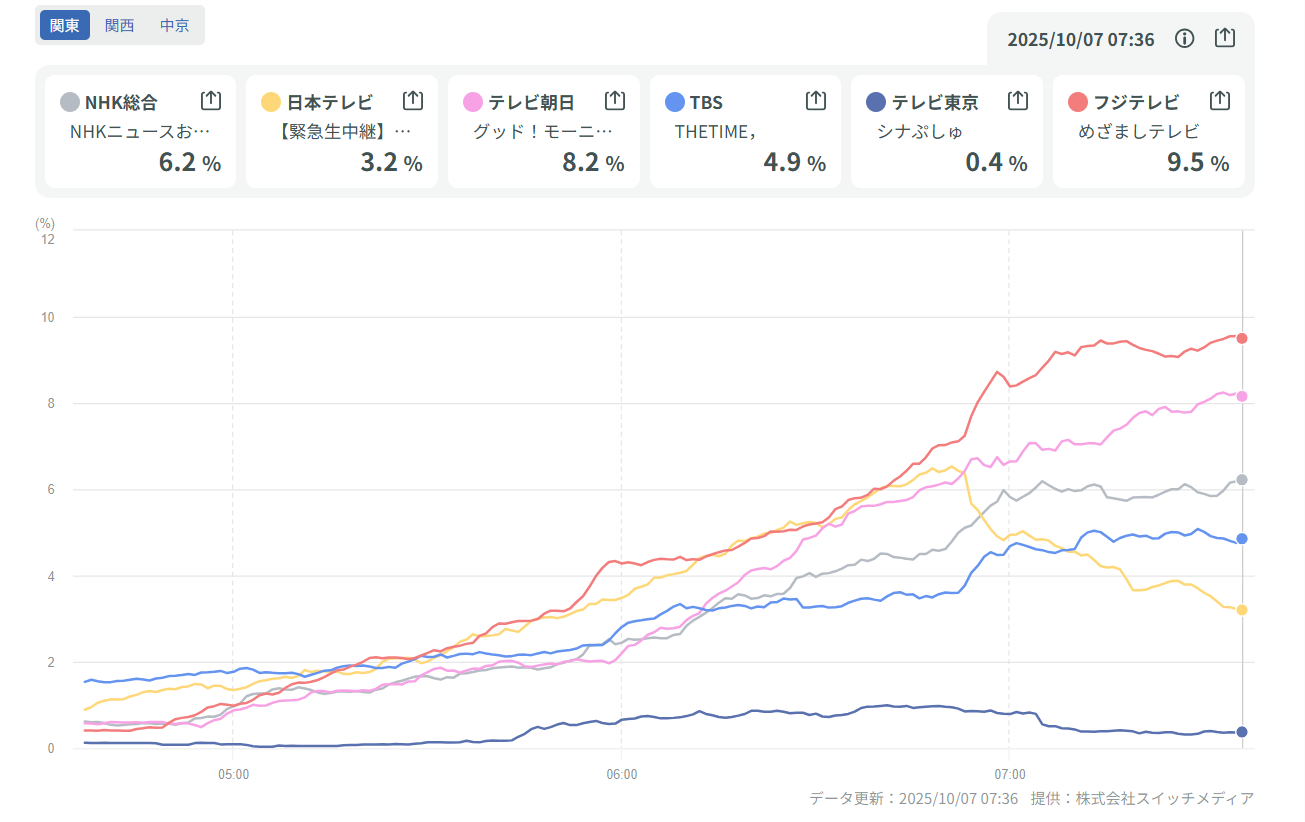Toggle the NHK総合 gray color dot
This screenshot has height=822, width=1305.
[x=70, y=102]
